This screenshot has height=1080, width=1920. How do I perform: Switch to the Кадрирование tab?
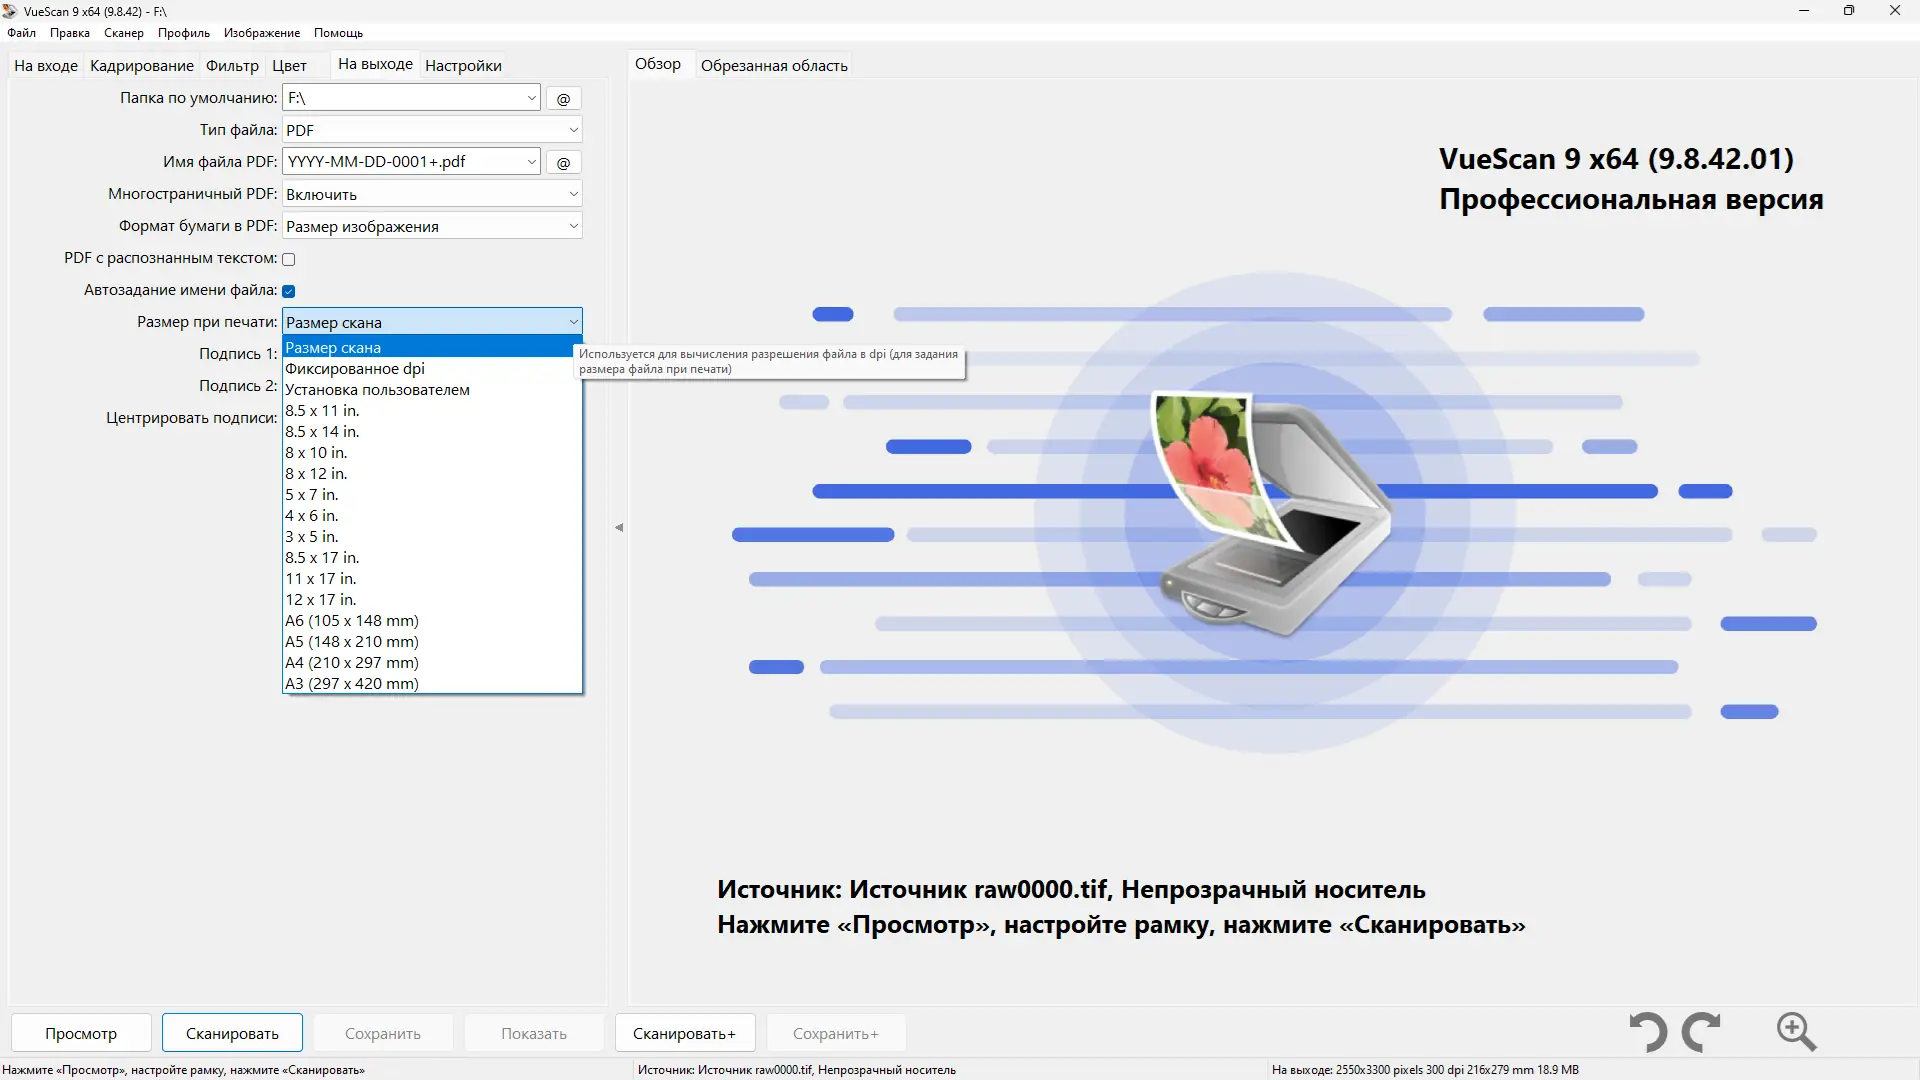(141, 65)
